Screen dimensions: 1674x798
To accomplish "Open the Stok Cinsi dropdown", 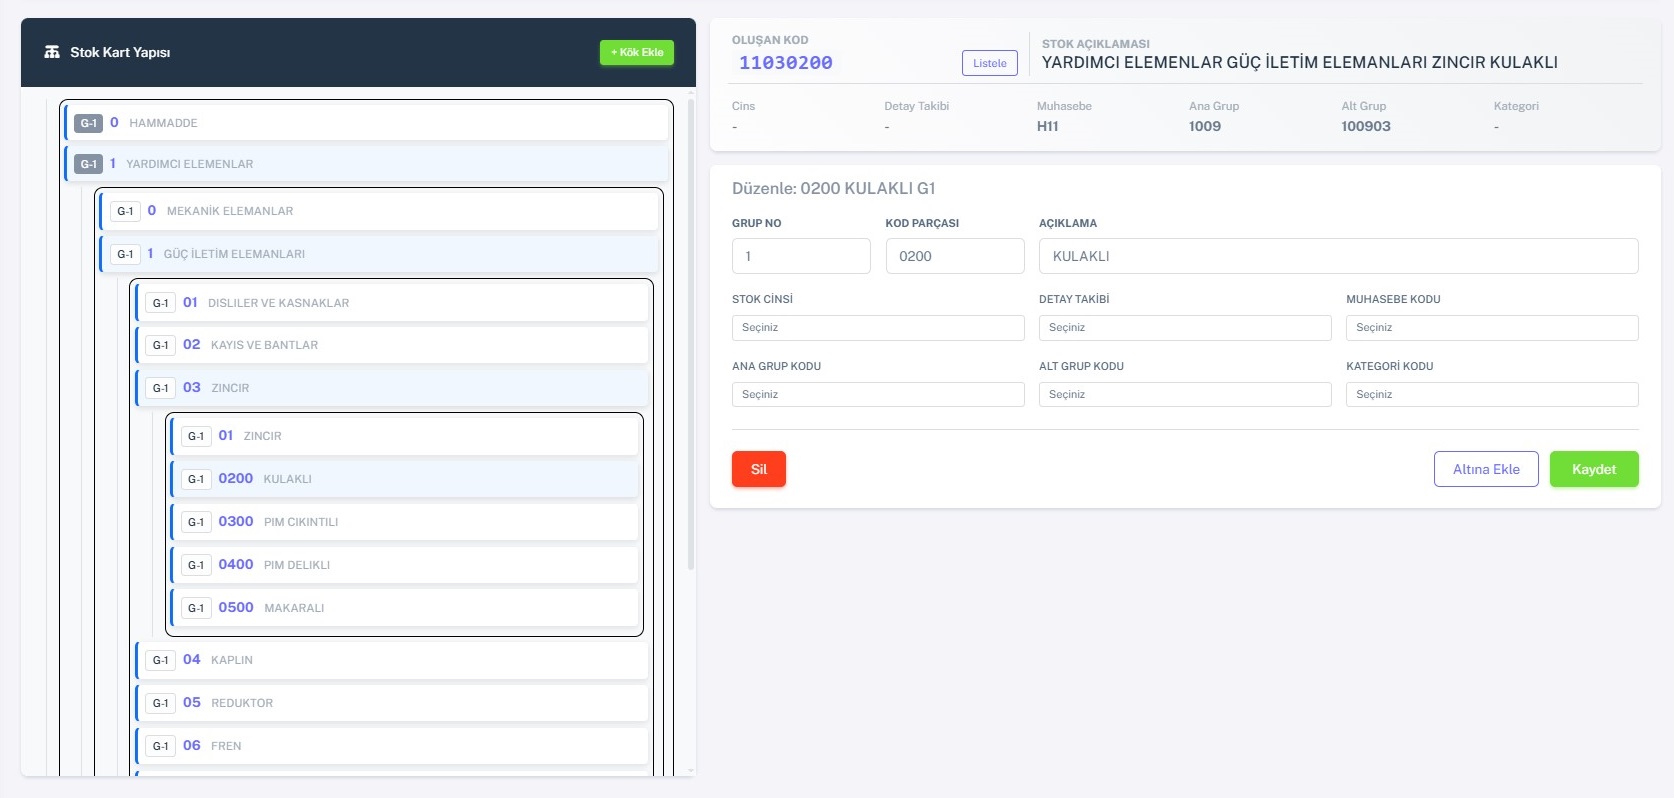I will point(877,328).
